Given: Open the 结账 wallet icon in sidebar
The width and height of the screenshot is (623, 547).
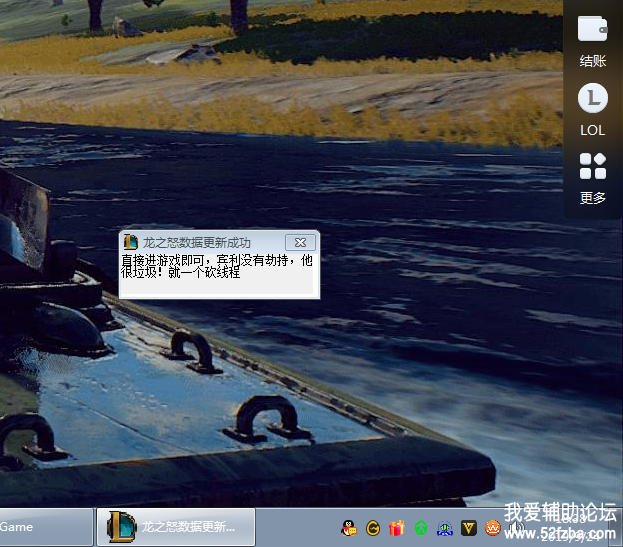Looking at the screenshot, I should (x=592, y=29).
